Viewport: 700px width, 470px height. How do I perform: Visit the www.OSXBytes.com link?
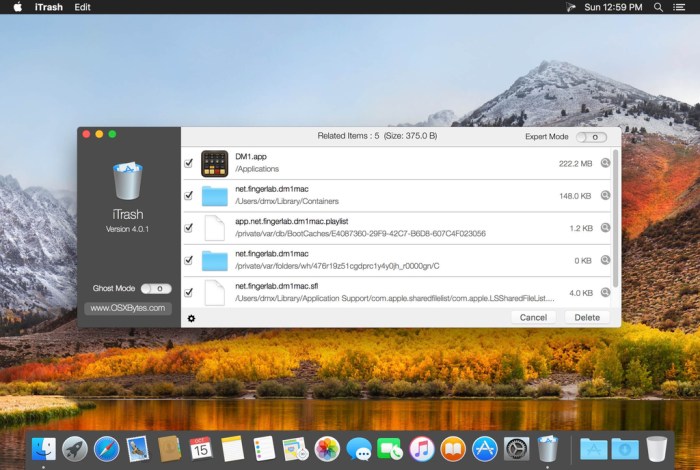tap(128, 308)
